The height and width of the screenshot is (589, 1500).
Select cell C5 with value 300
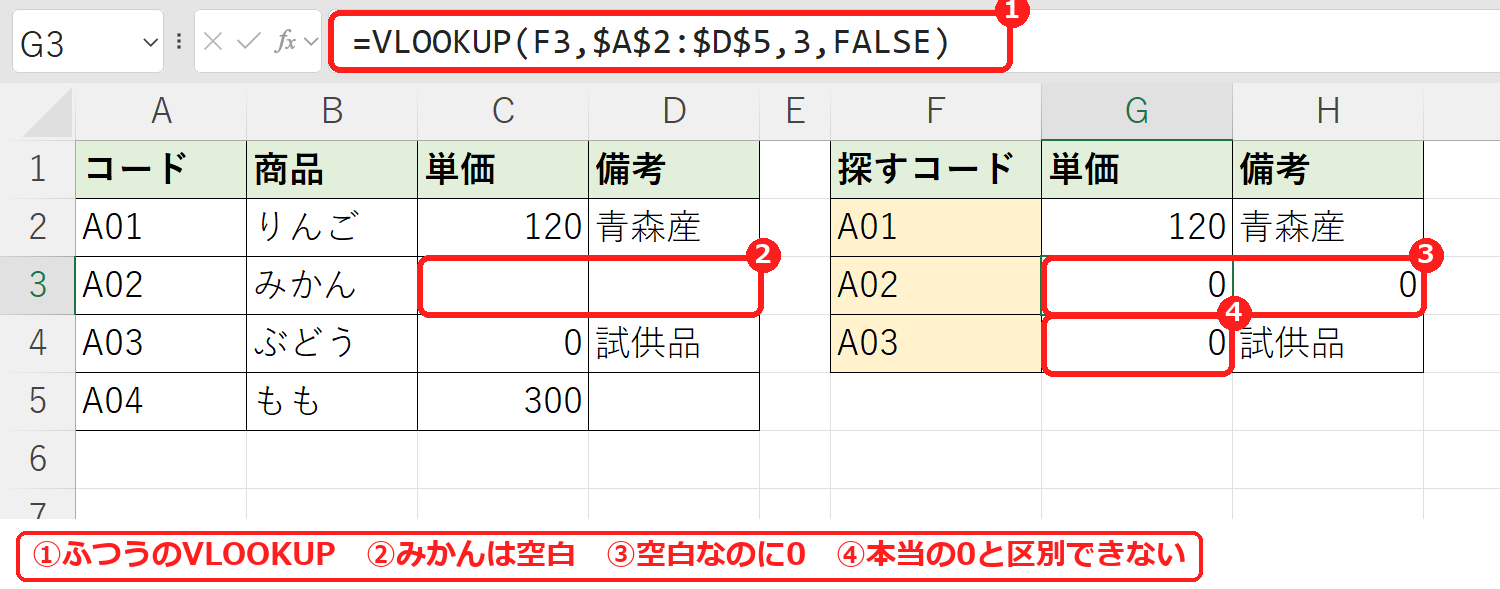(x=503, y=401)
